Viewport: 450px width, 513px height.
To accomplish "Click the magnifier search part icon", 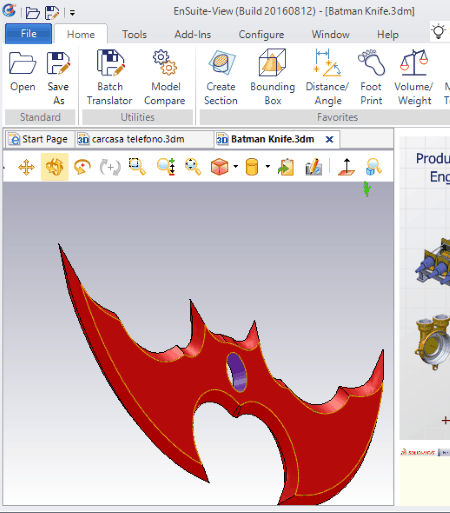I will pyautogui.click(x=373, y=167).
